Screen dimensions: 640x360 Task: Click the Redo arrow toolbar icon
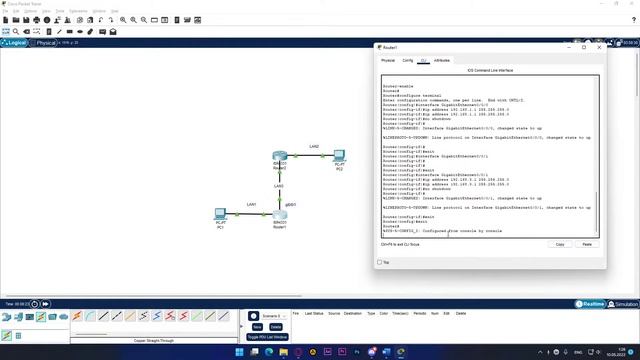[111, 20]
